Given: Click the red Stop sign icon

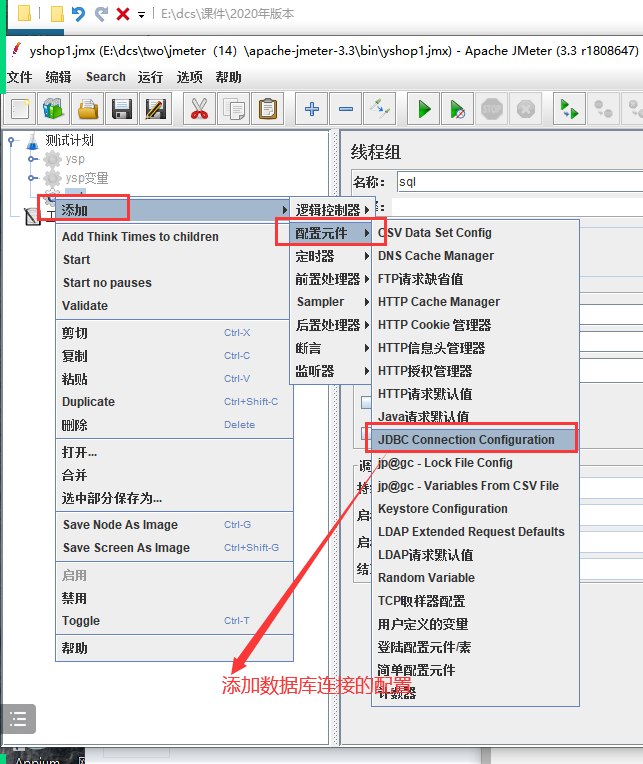Looking at the screenshot, I should click(492, 109).
